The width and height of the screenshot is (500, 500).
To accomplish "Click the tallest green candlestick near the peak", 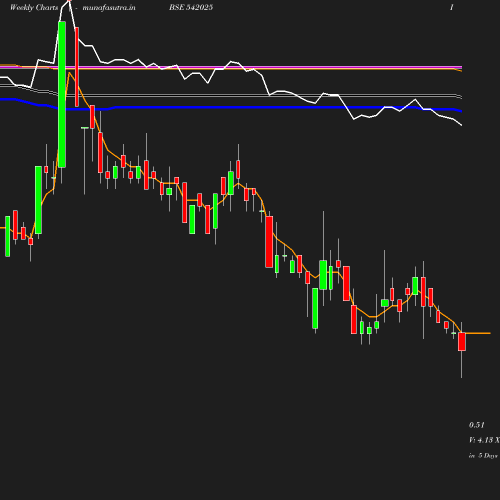I will [62, 94].
